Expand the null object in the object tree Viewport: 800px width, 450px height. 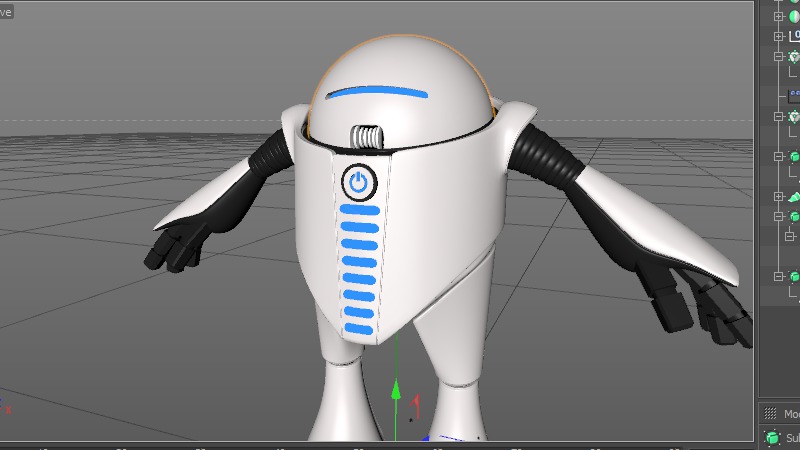tap(778, 35)
